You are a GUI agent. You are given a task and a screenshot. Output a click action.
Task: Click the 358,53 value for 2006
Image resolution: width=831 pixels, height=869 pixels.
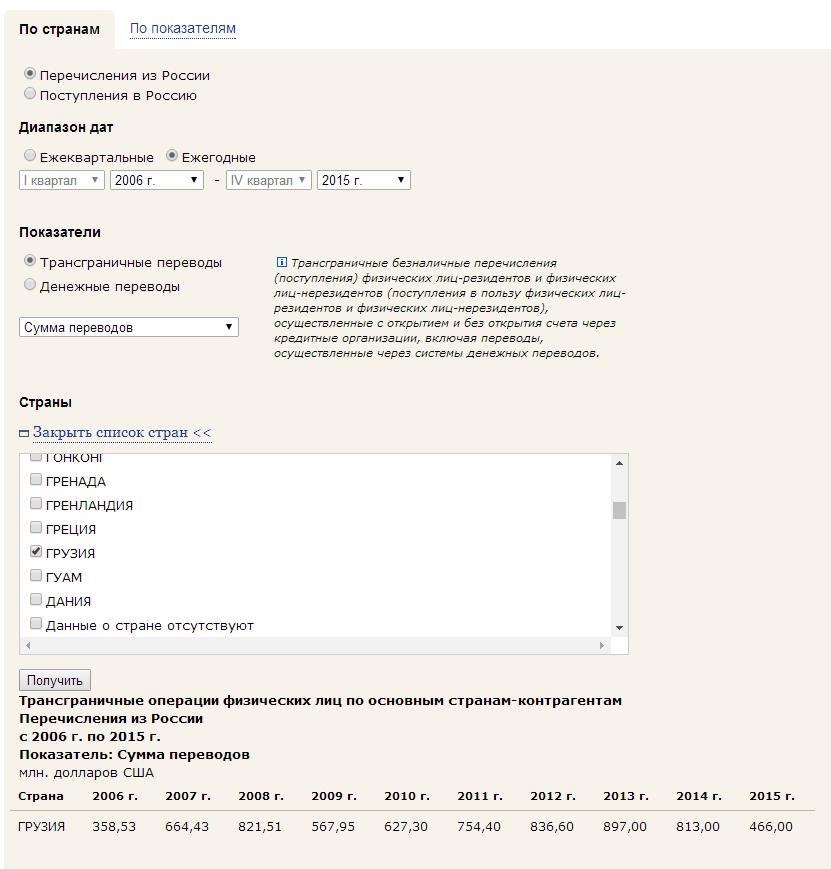(x=114, y=826)
